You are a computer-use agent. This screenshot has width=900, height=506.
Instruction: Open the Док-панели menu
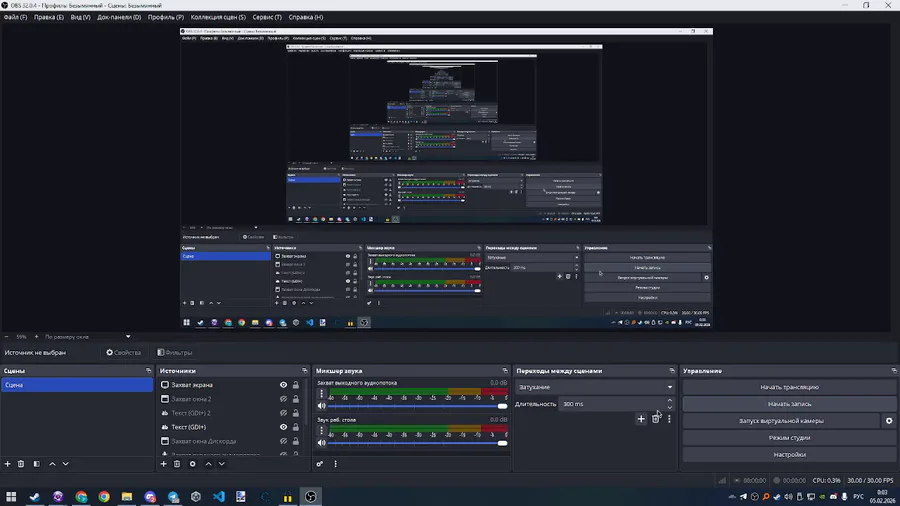[x=119, y=17]
